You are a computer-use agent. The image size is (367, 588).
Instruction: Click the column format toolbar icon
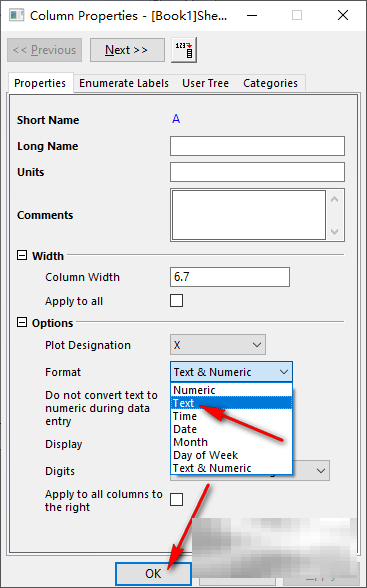184,50
